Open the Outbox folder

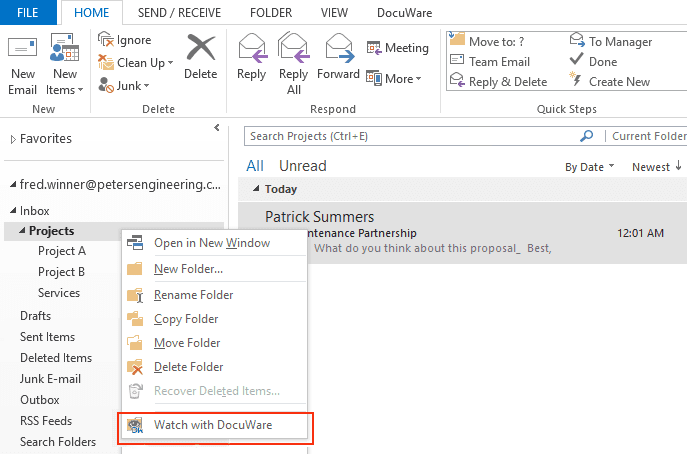tap(39, 400)
